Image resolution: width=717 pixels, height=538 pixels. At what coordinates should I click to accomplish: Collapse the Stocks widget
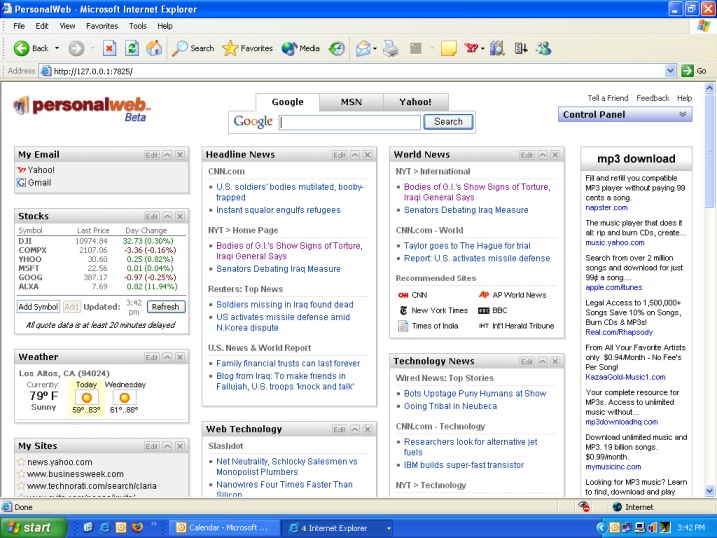pyautogui.click(x=167, y=216)
